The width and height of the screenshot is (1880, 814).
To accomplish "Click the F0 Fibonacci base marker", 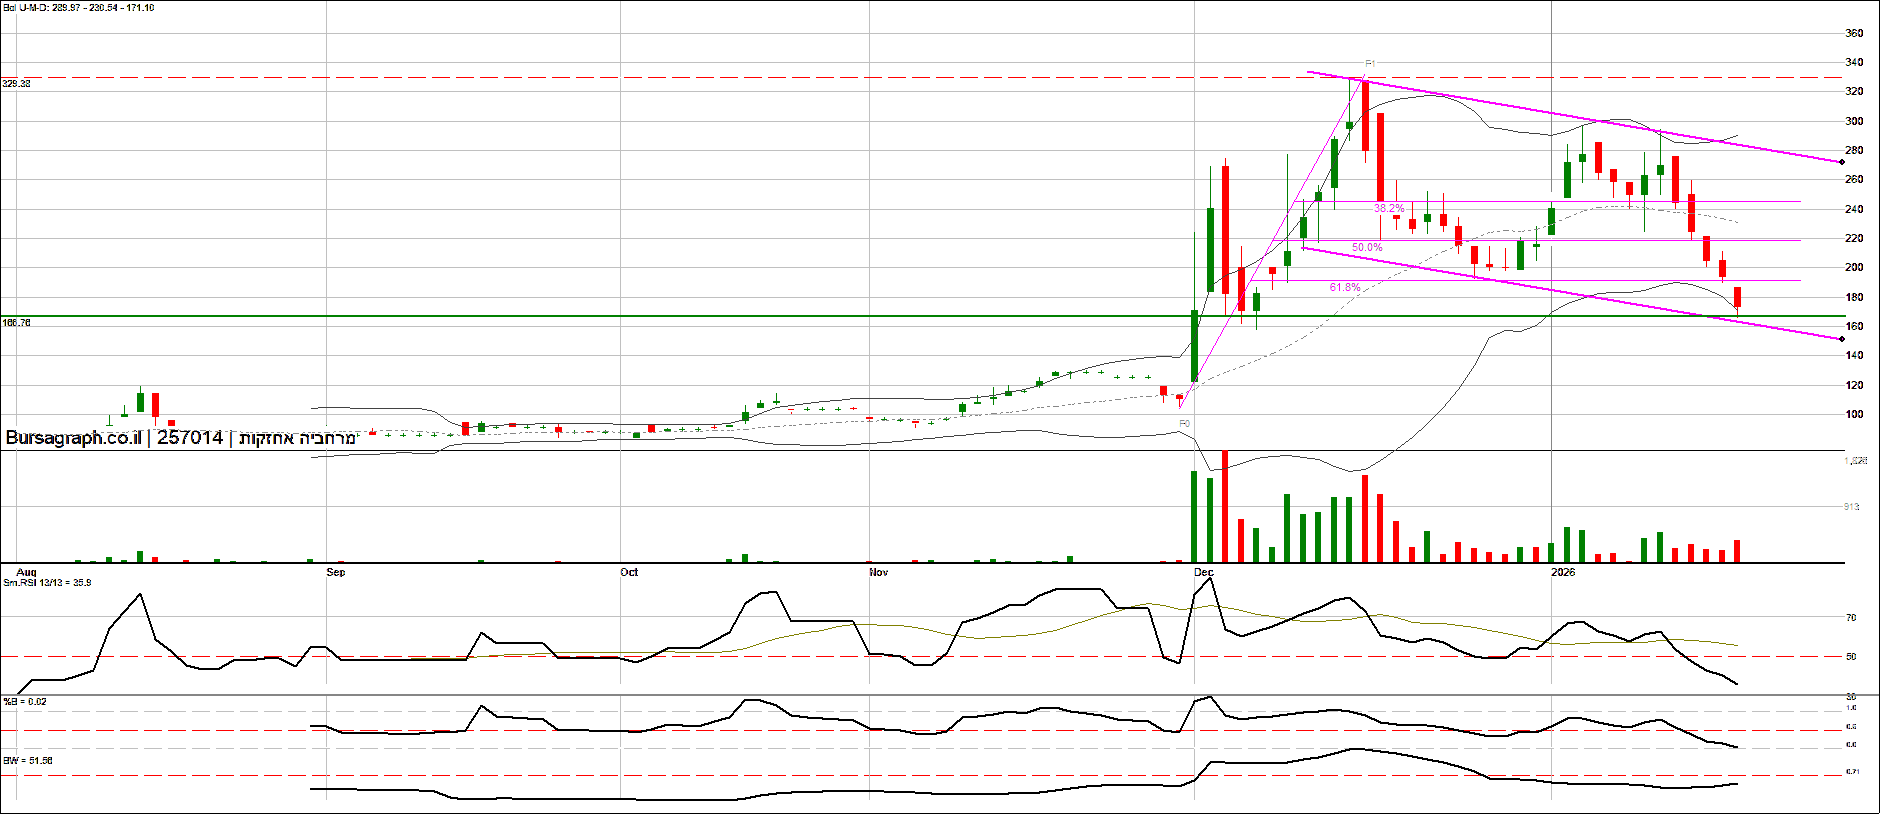I will (x=1184, y=424).
